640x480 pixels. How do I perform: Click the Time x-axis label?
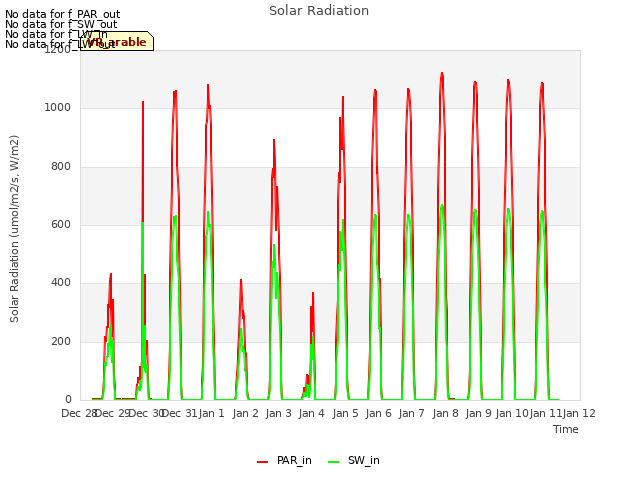tap(566, 429)
